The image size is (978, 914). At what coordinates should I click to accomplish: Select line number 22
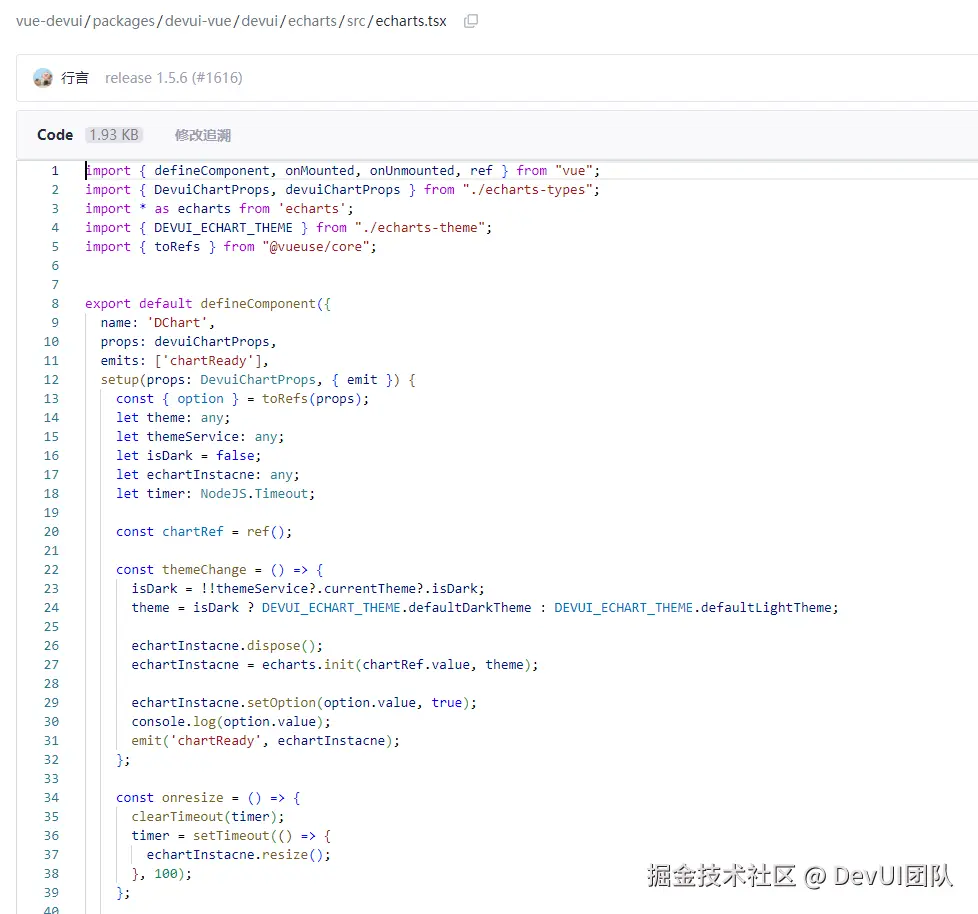[52, 570]
